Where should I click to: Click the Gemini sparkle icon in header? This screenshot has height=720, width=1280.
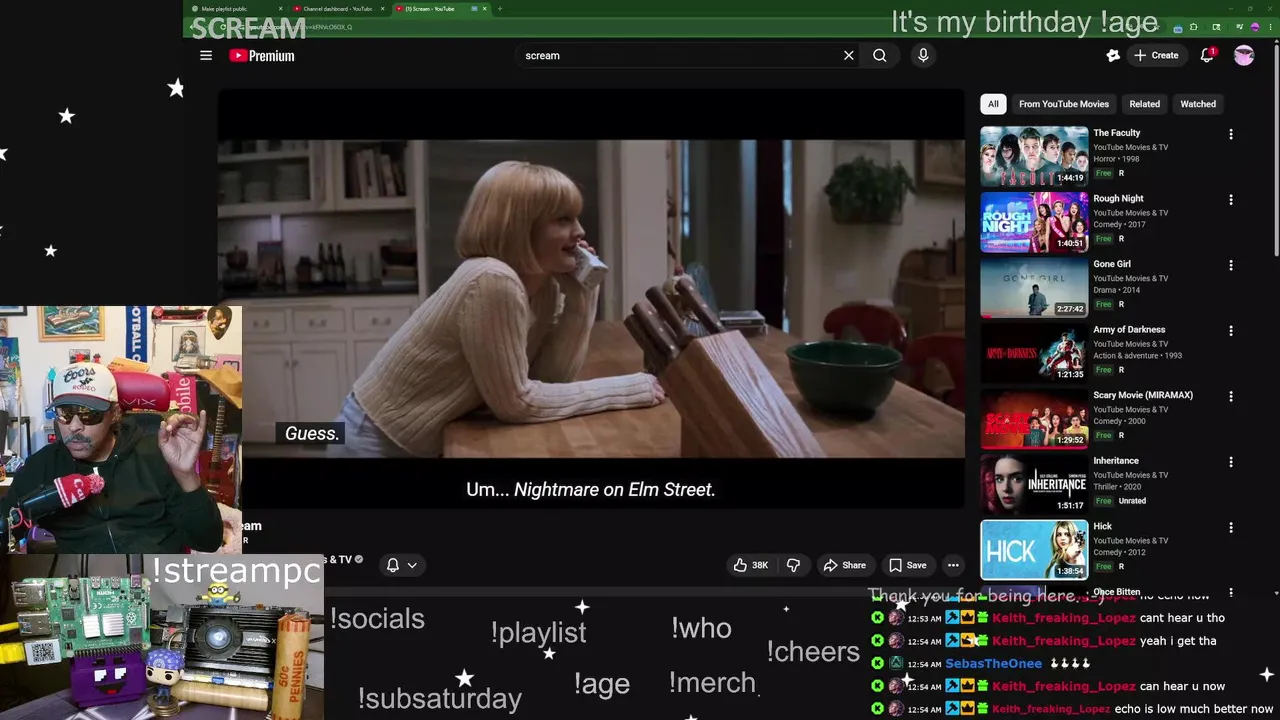1113,56
